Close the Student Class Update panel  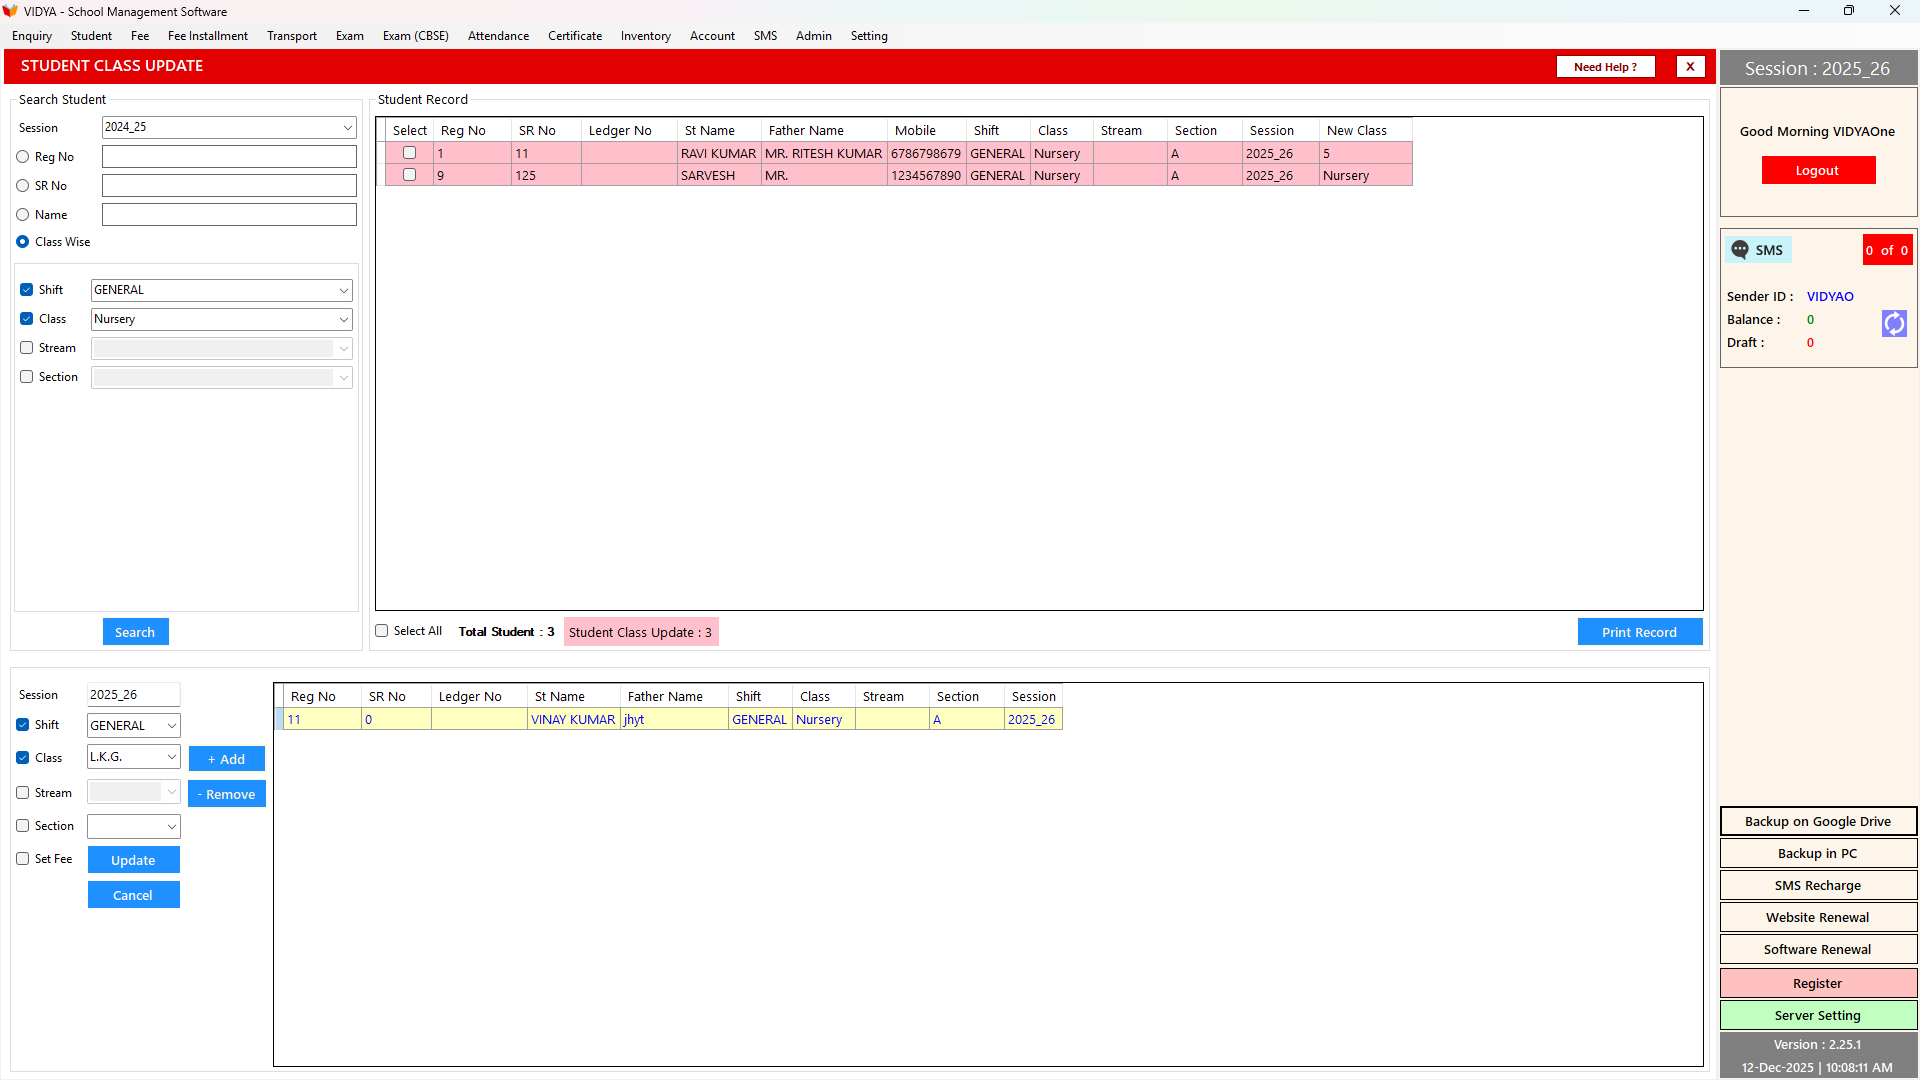pos(1690,67)
